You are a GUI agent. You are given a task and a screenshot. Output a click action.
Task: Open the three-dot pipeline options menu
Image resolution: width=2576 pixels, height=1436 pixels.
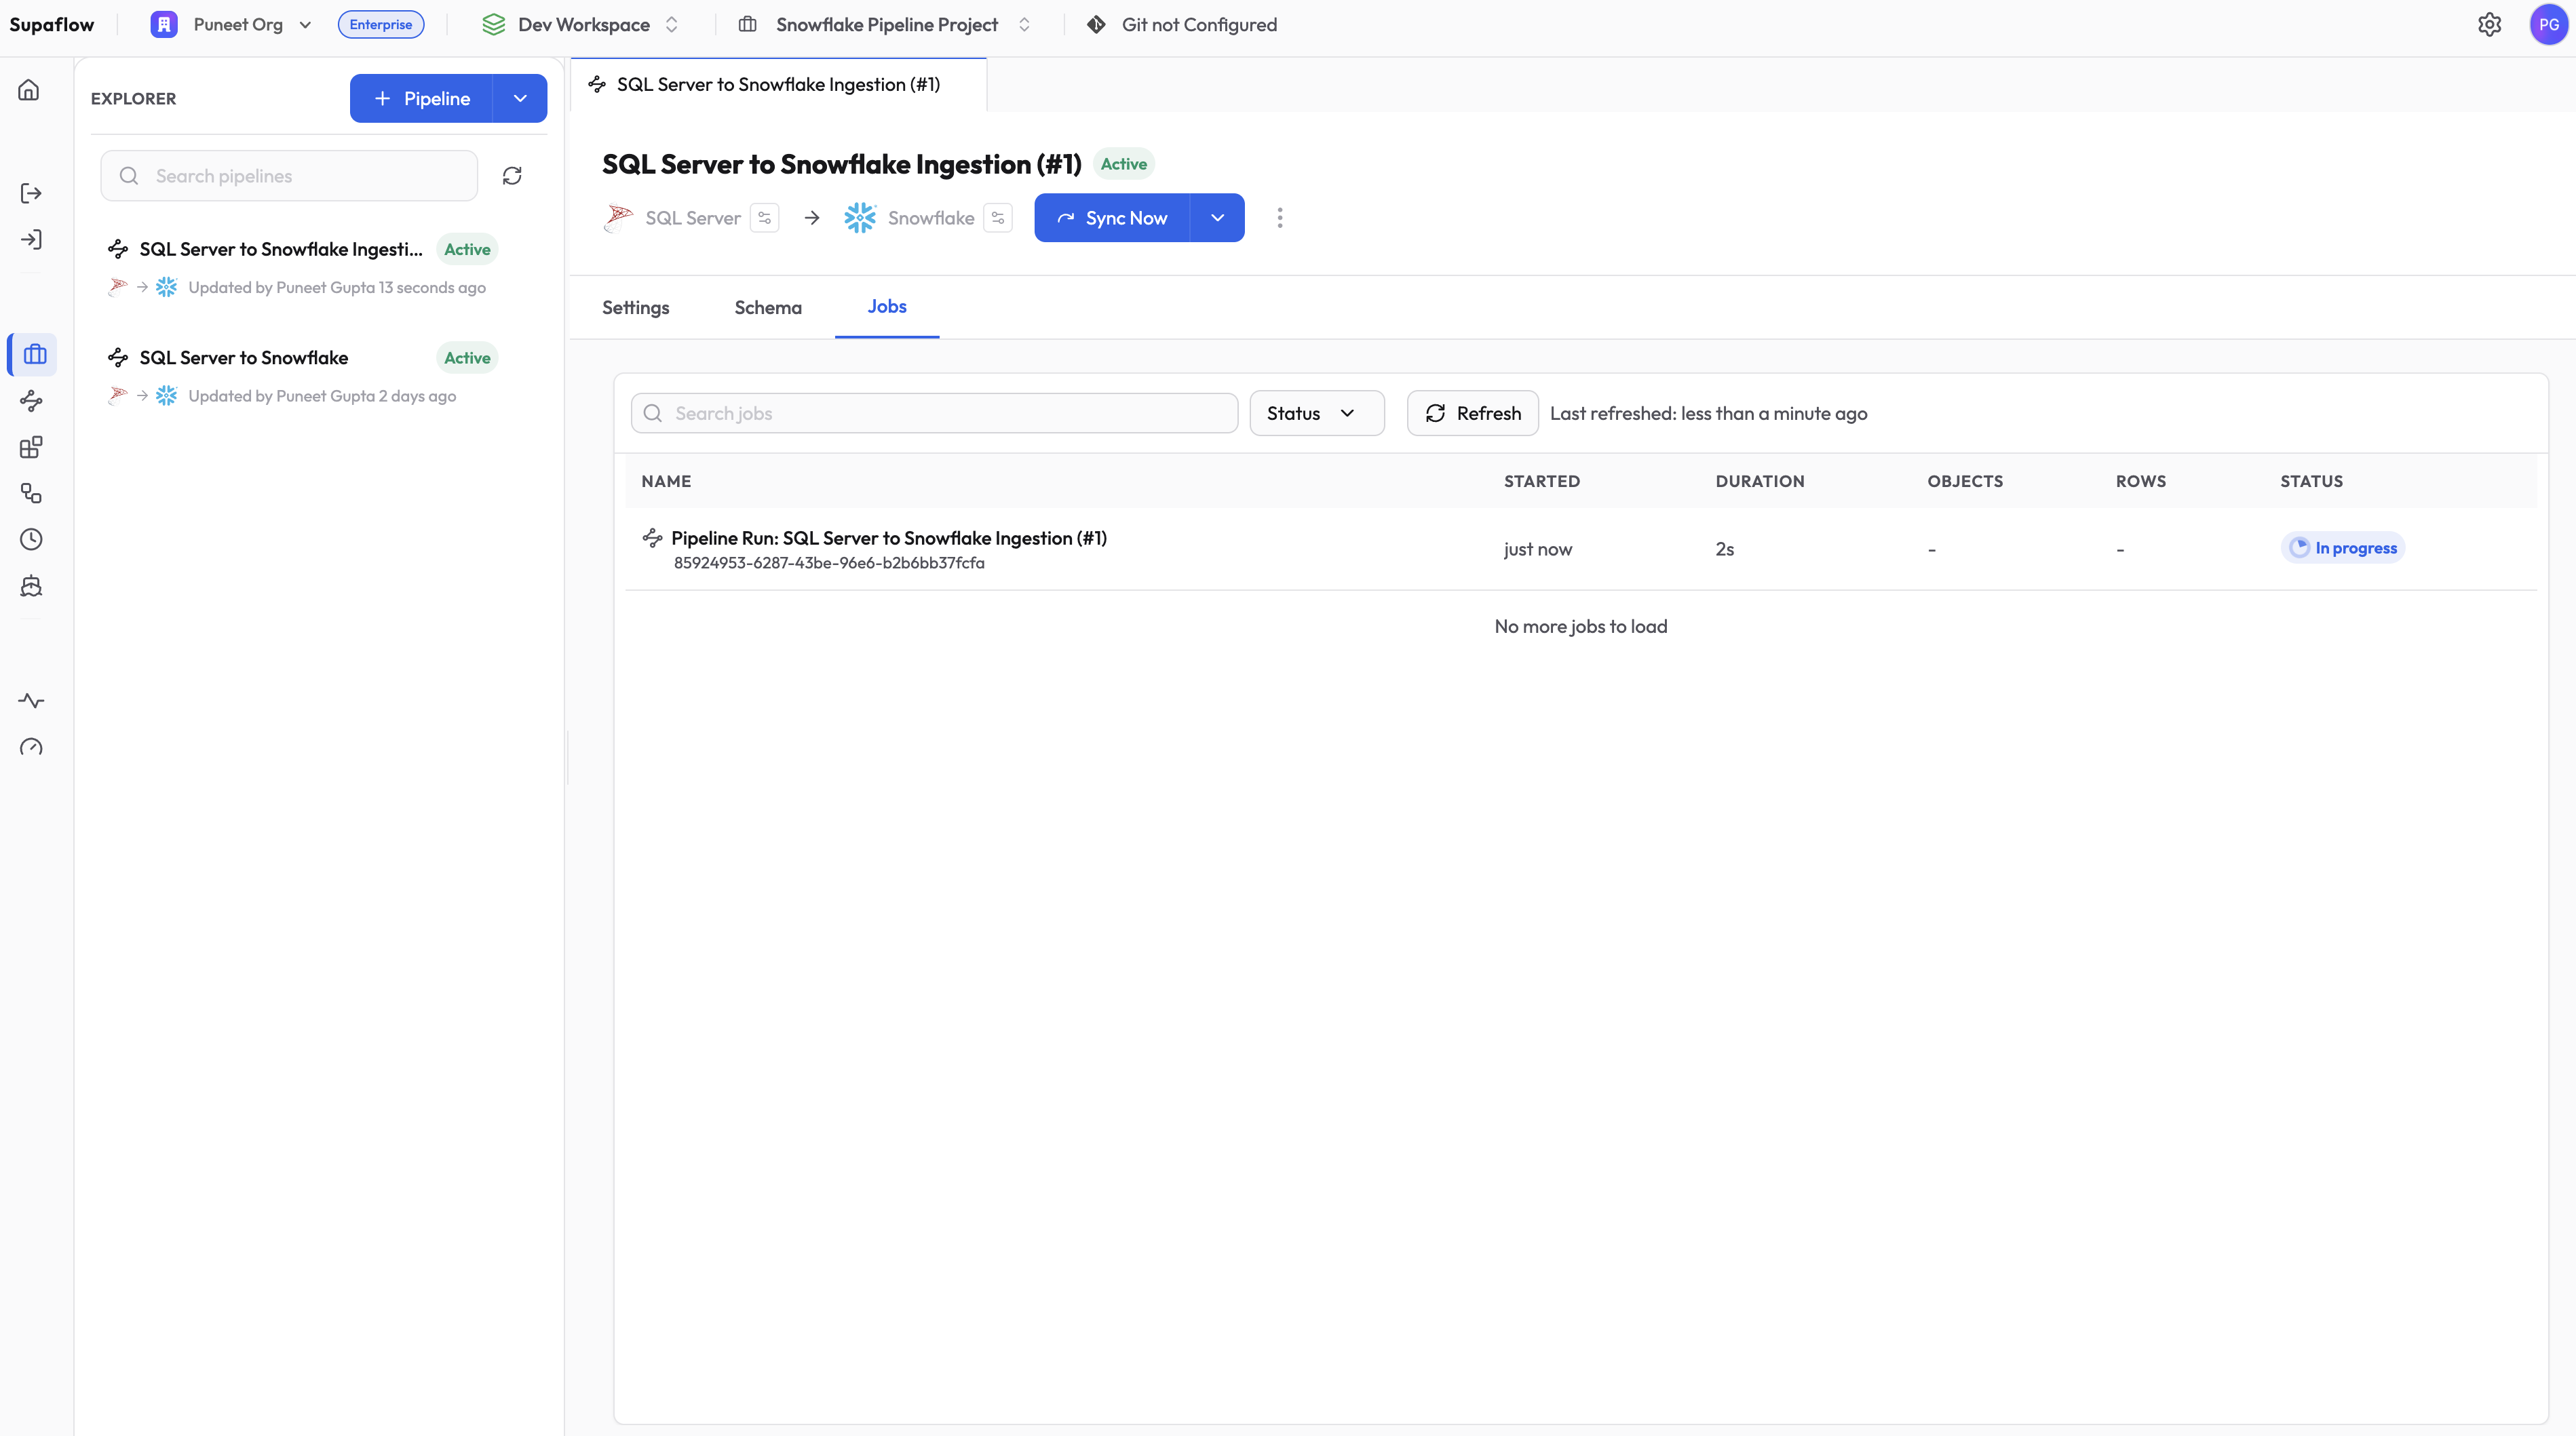point(1279,218)
